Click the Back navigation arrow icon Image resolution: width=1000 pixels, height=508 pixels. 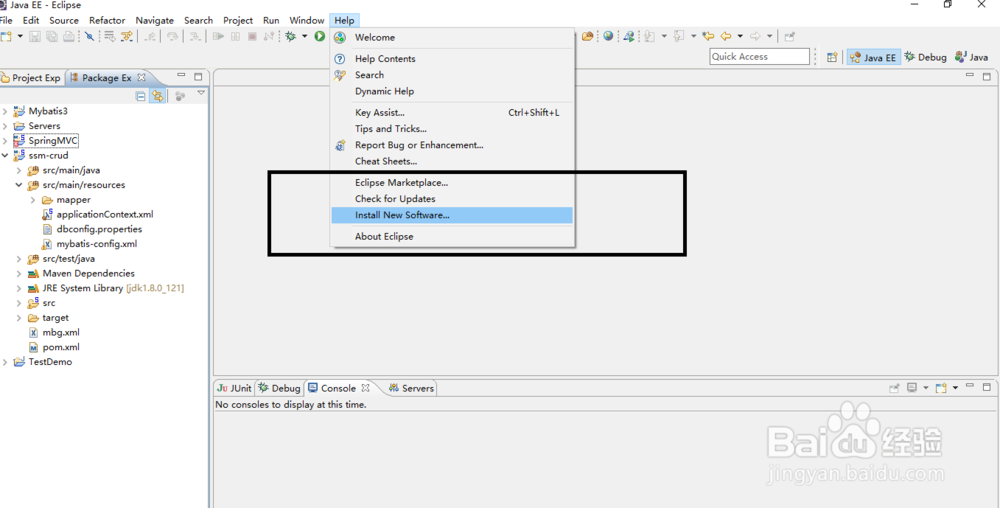[726, 36]
